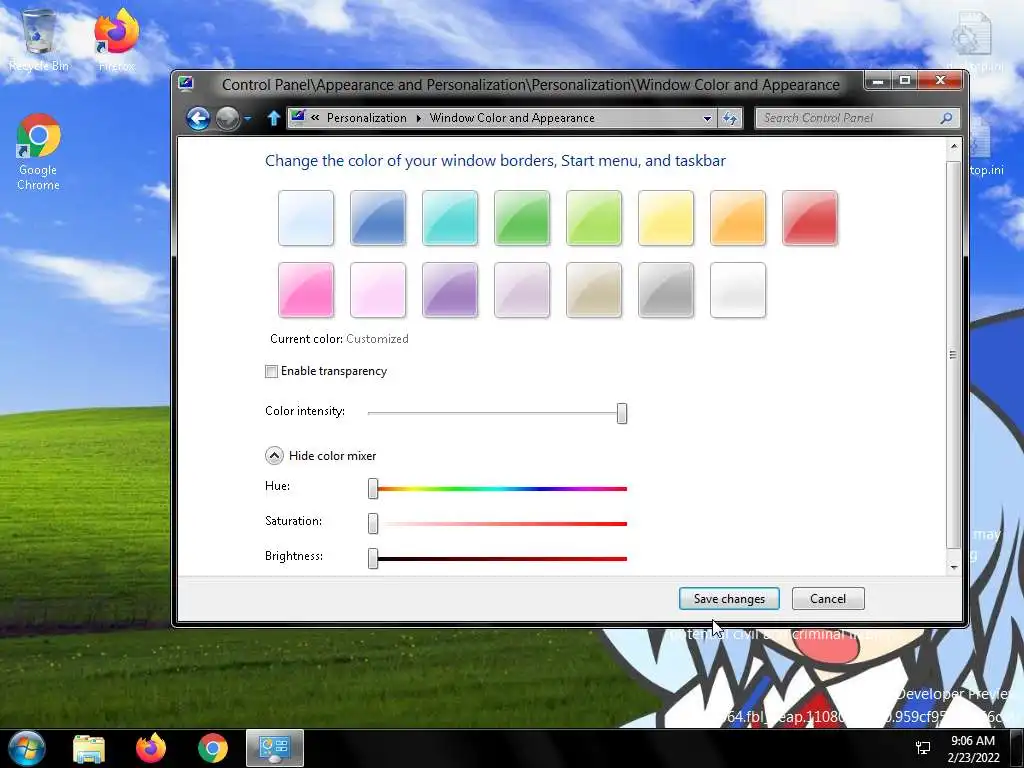The image size is (1024, 768).
Task: Open the Recycle Bin desktop icon
Action: click(x=39, y=39)
